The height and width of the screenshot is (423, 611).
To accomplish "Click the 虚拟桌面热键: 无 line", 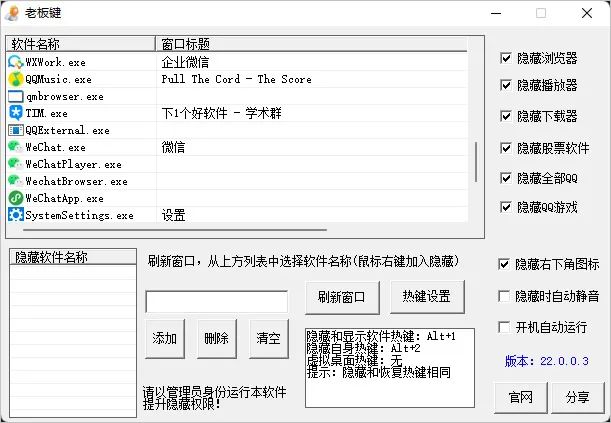I will point(354,360).
